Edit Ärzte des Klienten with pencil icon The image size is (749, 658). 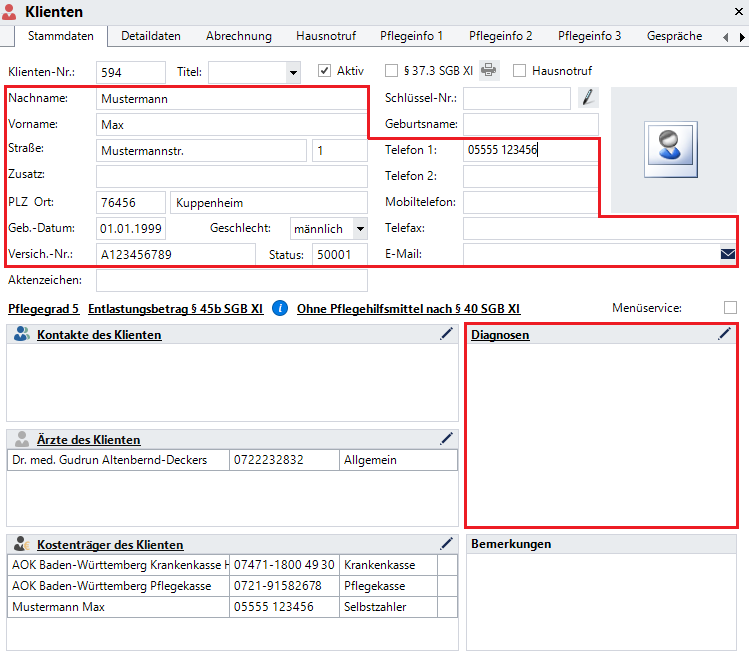(x=446, y=439)
